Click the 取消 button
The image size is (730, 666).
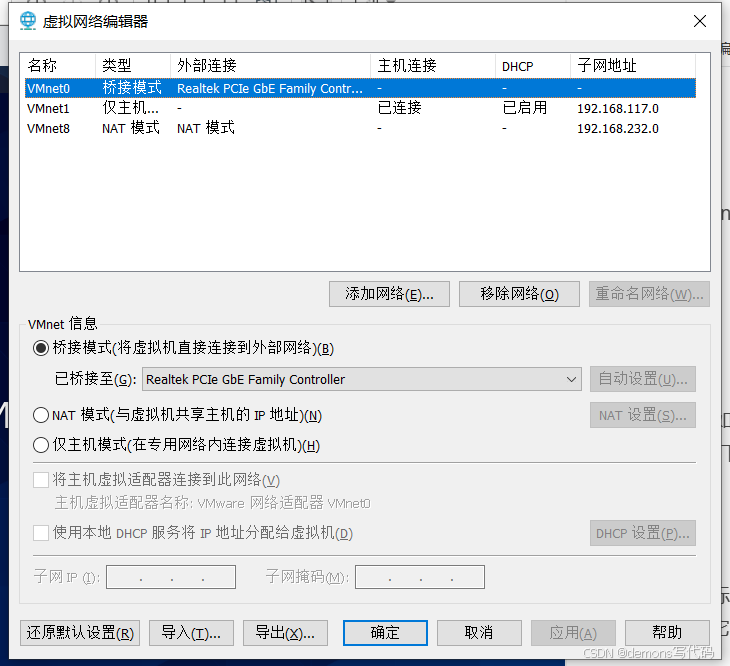pyautogui.click(x=479, y=633)
